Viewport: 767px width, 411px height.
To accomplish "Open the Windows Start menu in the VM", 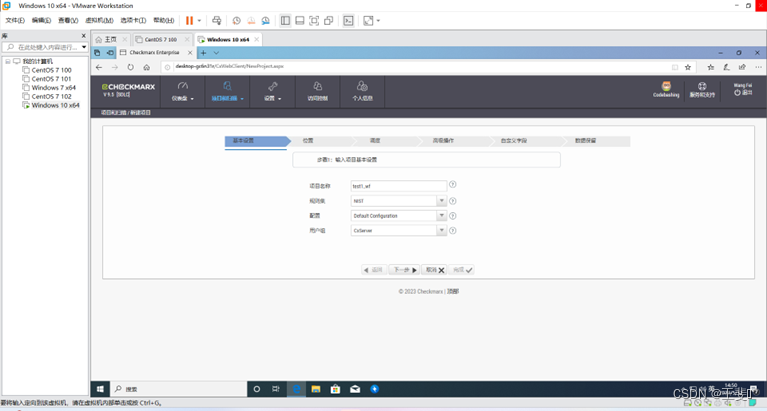I will [x=100, y=389].
